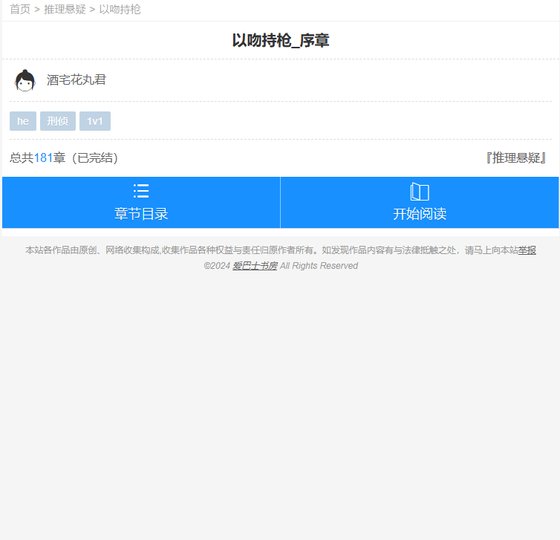Open author 酒宅花丸君's page
The height and width of the screenshot is (540, 560).
pyautogui.click(x=76, y=80)
